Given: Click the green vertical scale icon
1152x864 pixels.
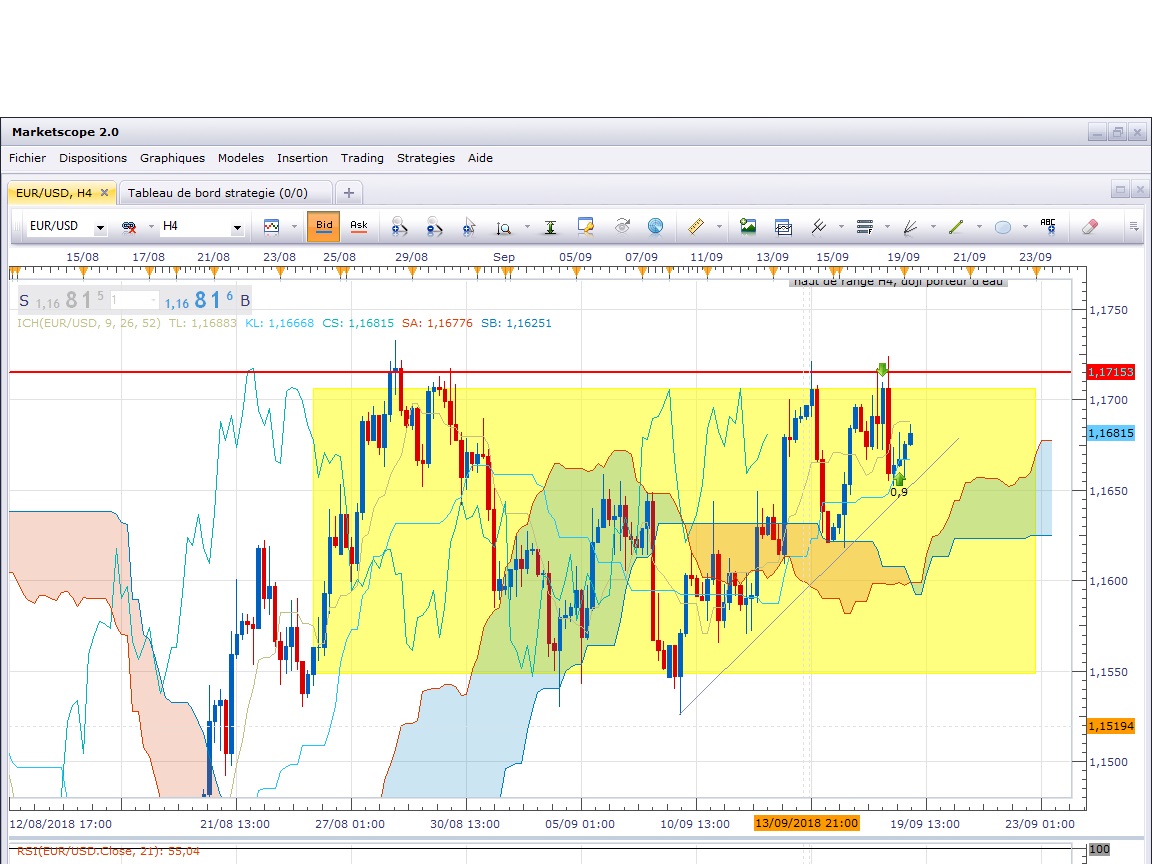Looking at the screenshot, I should tap(550, 227).
